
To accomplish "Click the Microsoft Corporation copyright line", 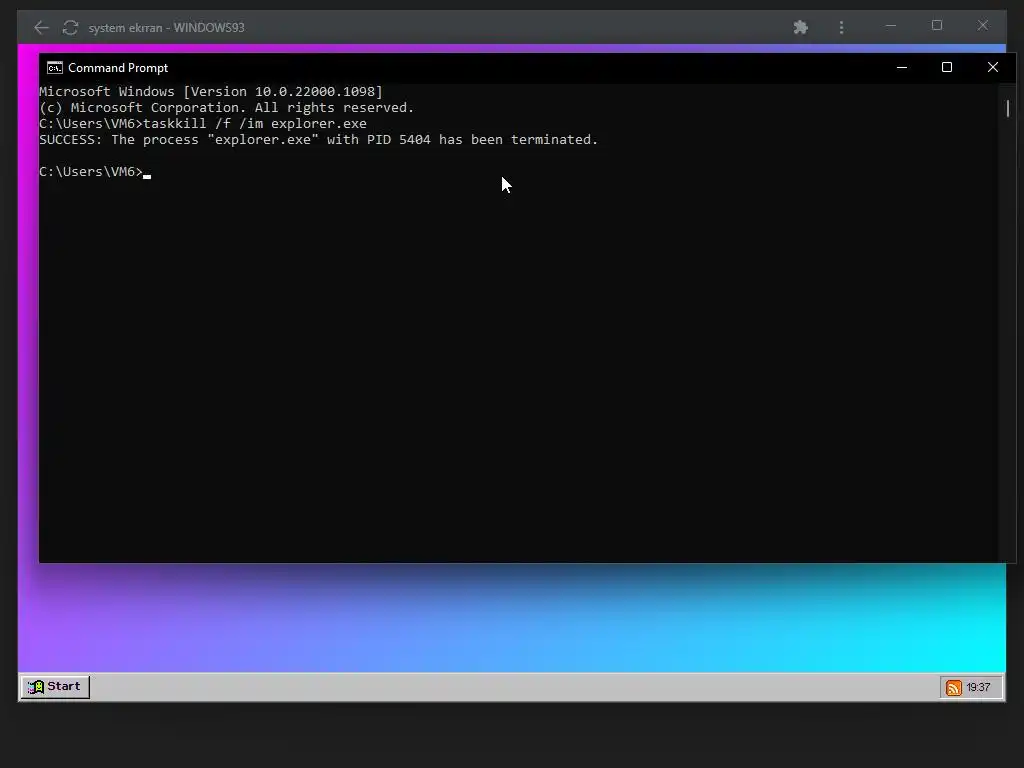I will click(x=227, y=108).
